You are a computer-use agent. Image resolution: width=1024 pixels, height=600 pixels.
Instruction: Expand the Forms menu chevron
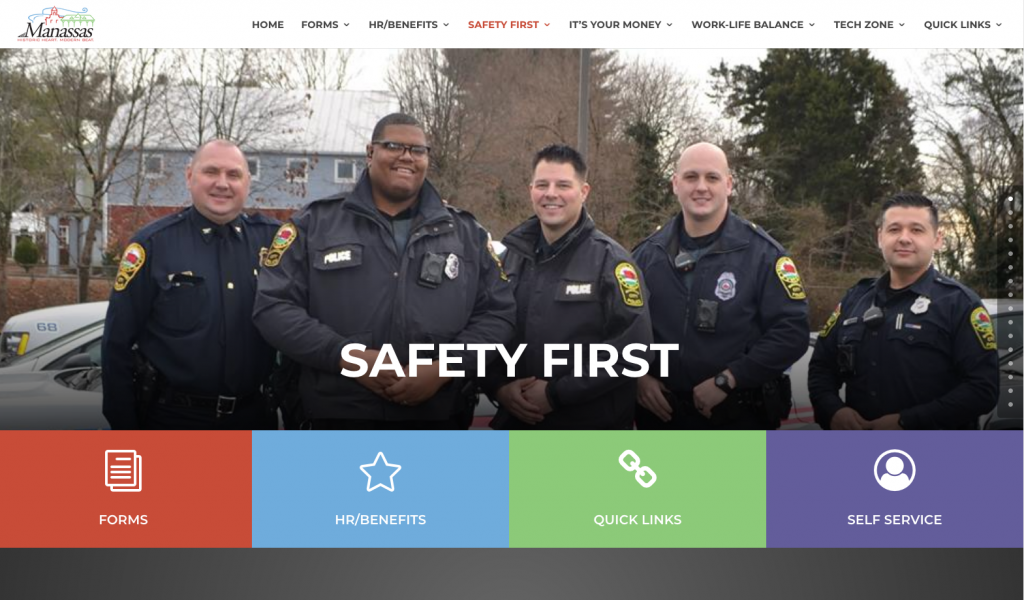tap(347, 25)
